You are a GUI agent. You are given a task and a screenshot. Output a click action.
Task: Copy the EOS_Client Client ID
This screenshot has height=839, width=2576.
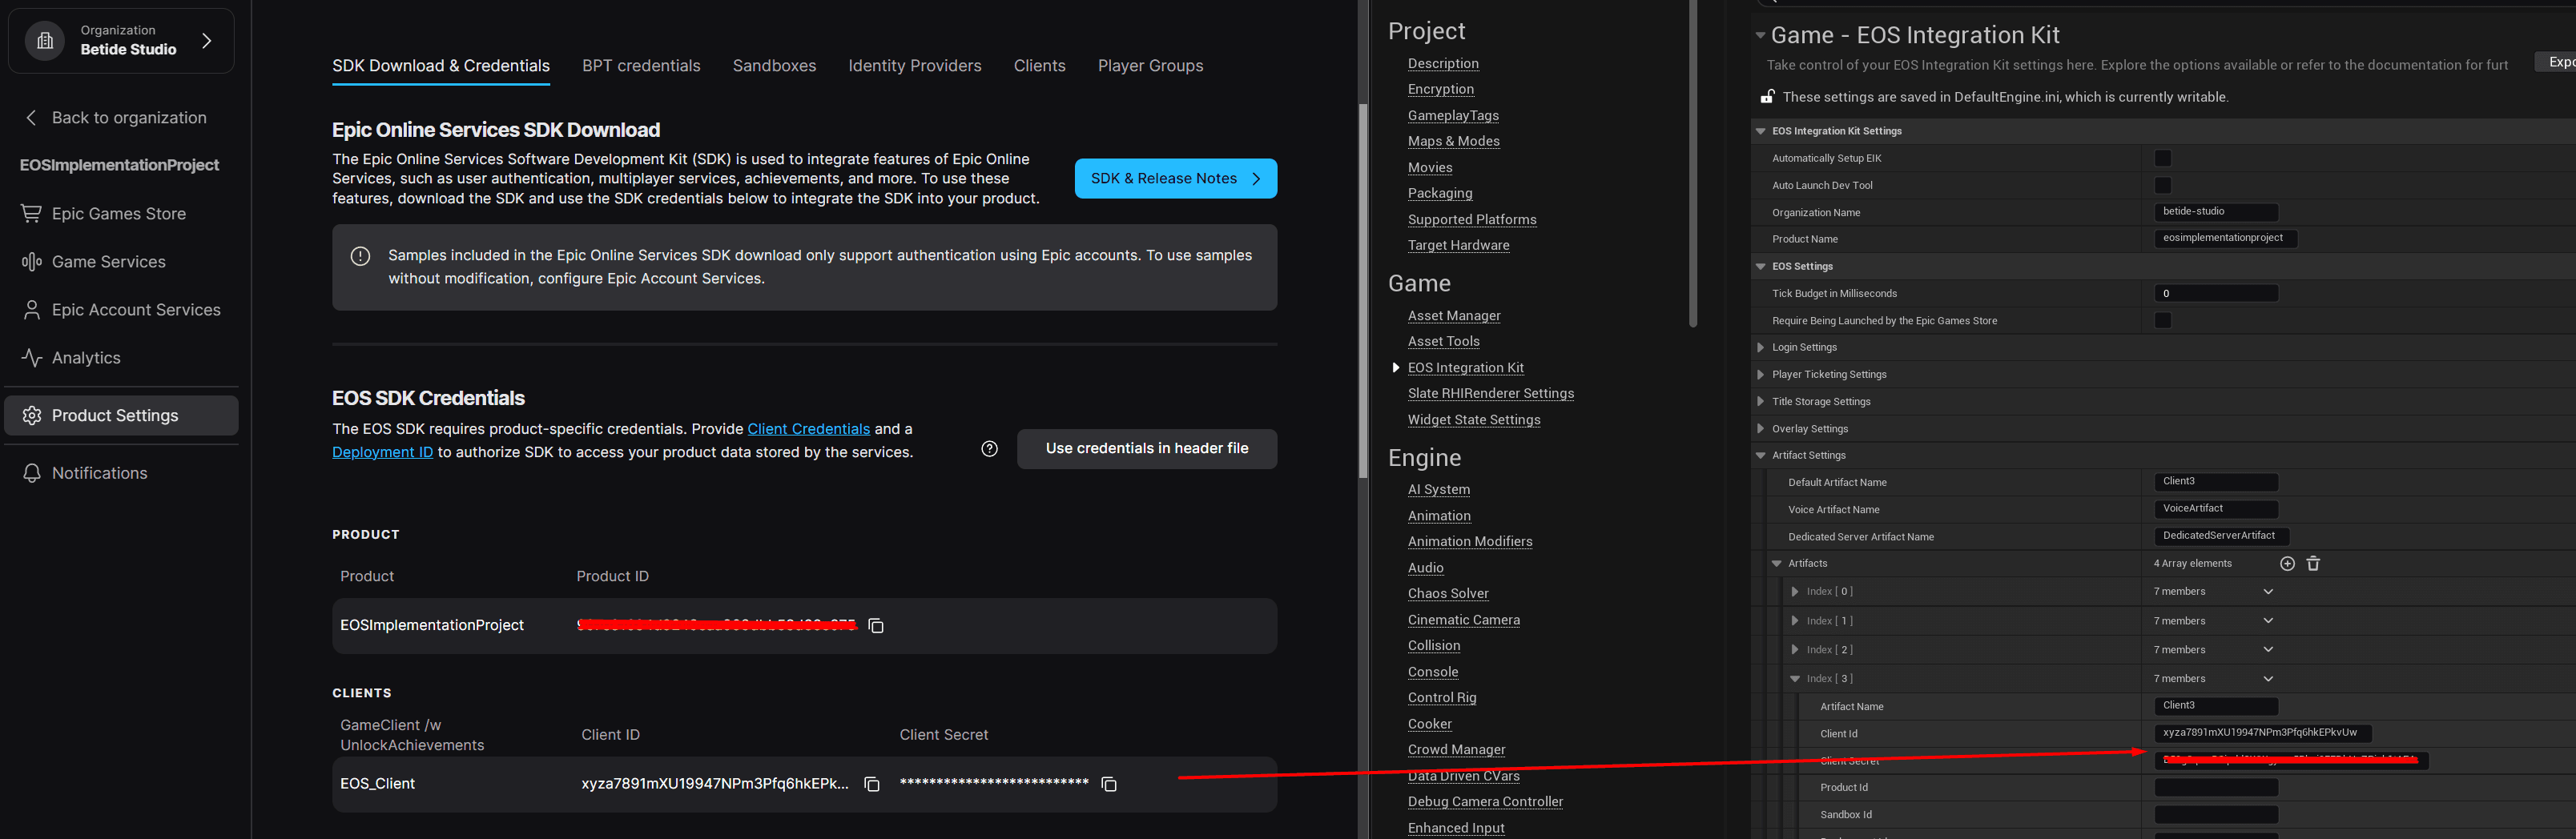coord(872,784)
